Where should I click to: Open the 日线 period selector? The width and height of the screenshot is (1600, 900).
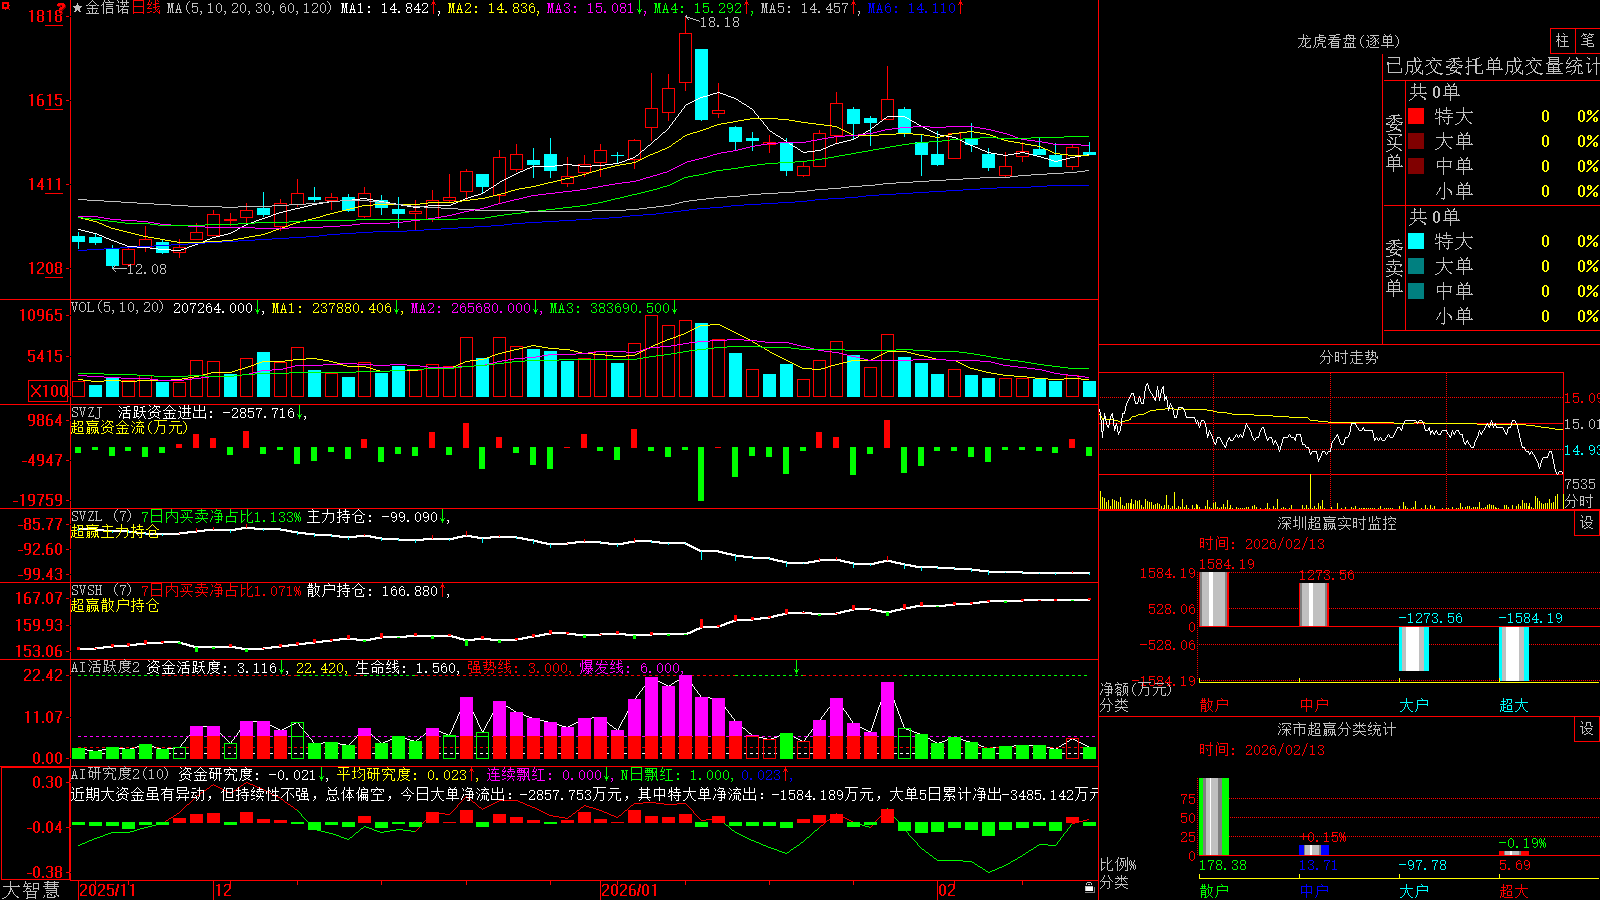146,8
